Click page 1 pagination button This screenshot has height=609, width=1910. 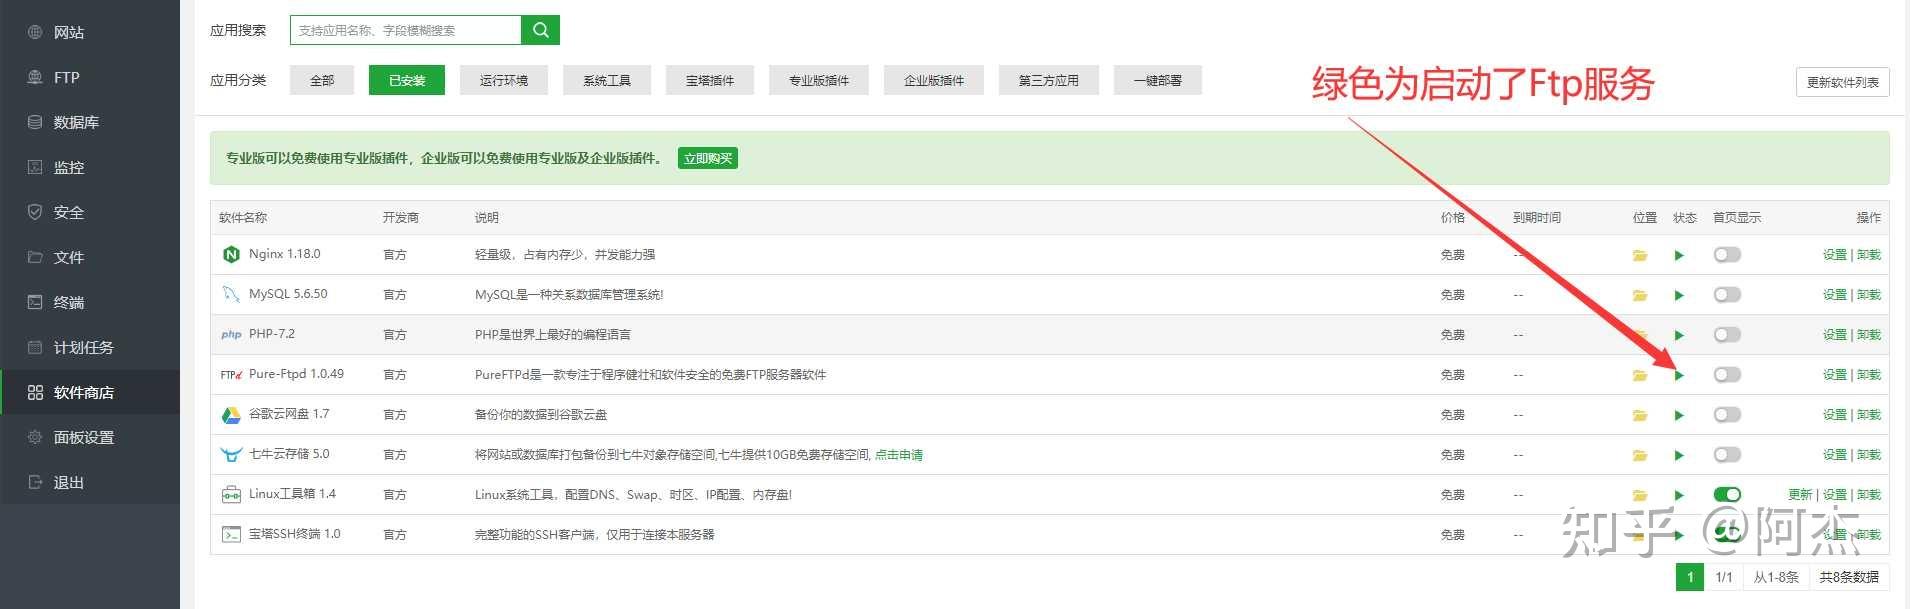(x=1690, y=577)
